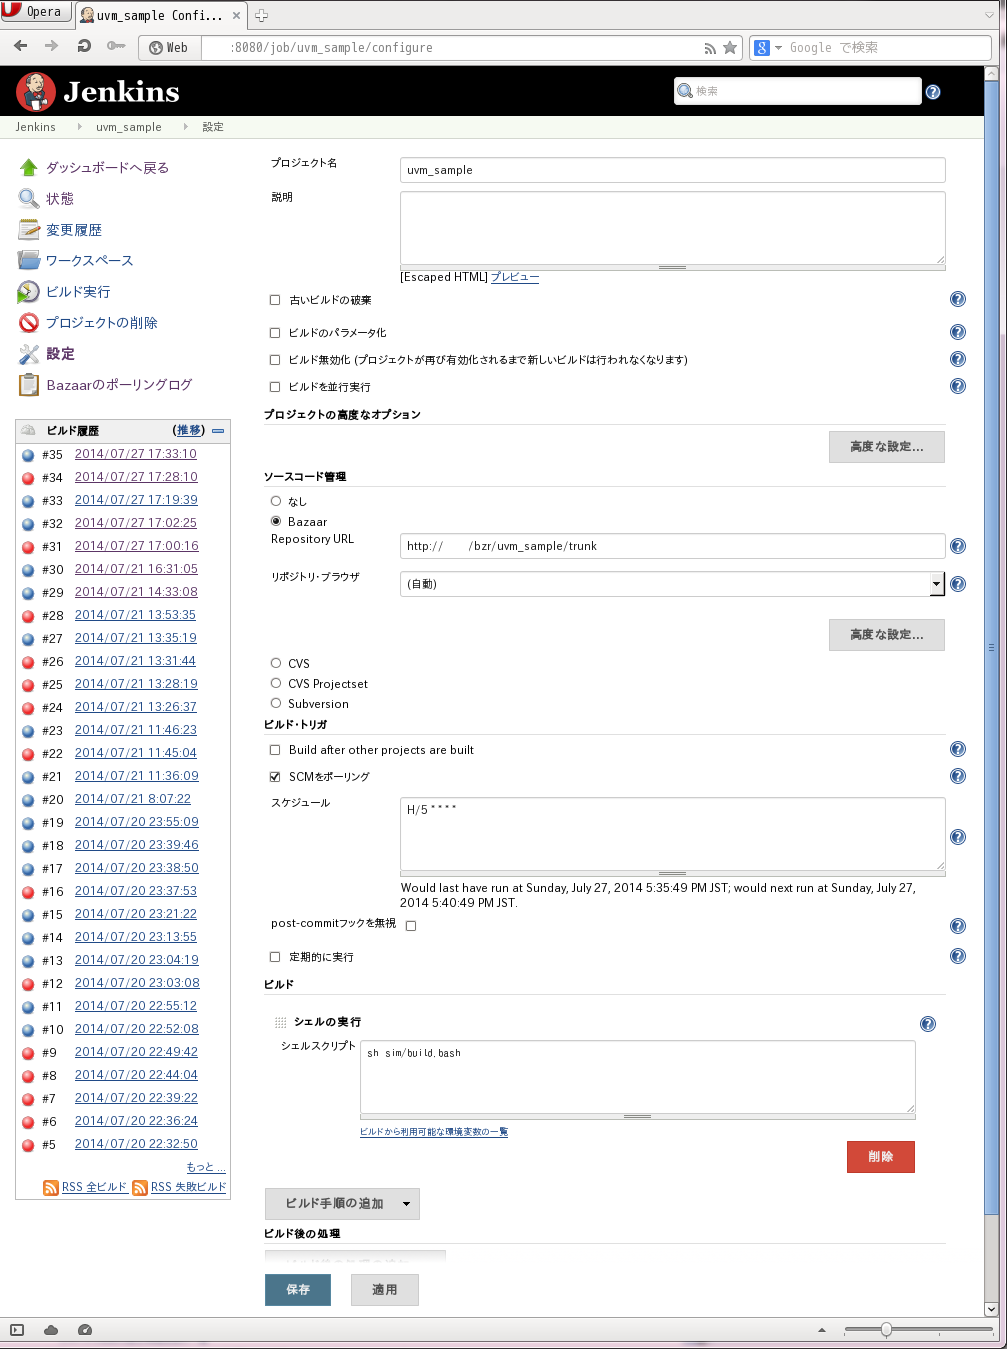Click the プロジェクト名 input field
The image size is (1007, 1349).
point(672,170)
